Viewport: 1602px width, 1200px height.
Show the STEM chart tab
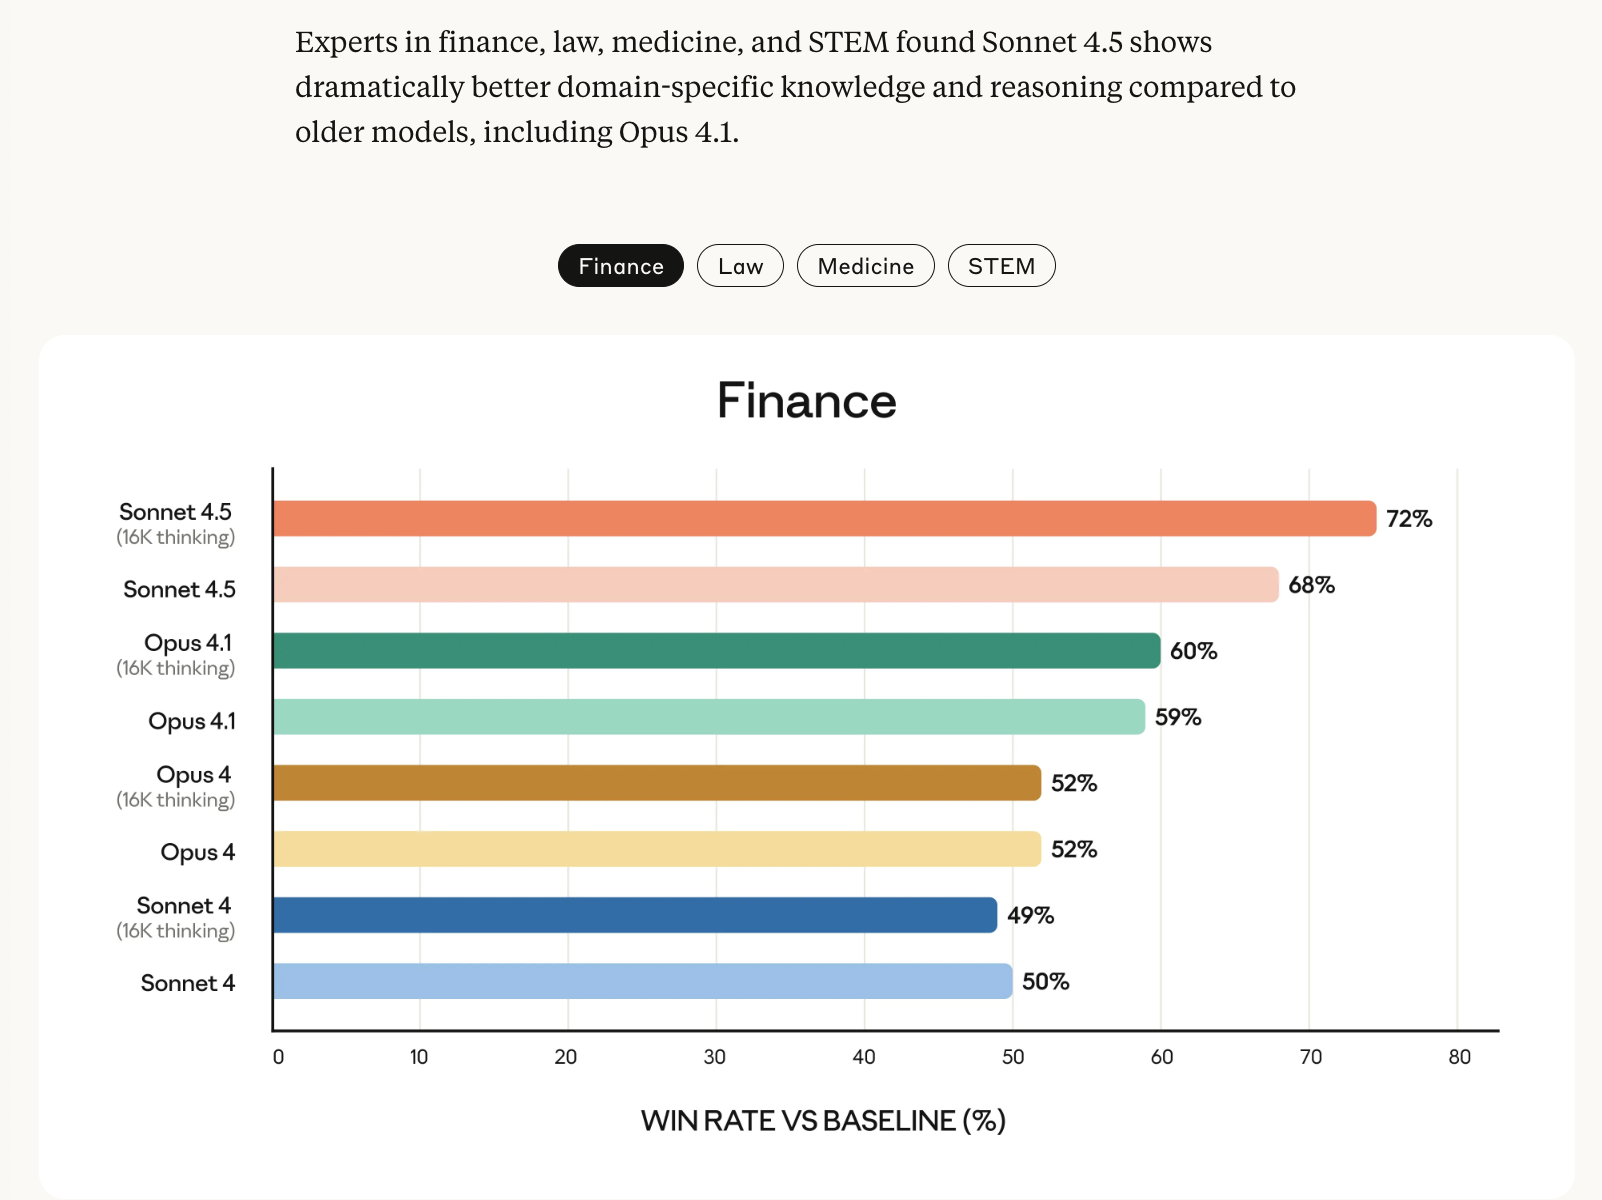(1001, 266)
